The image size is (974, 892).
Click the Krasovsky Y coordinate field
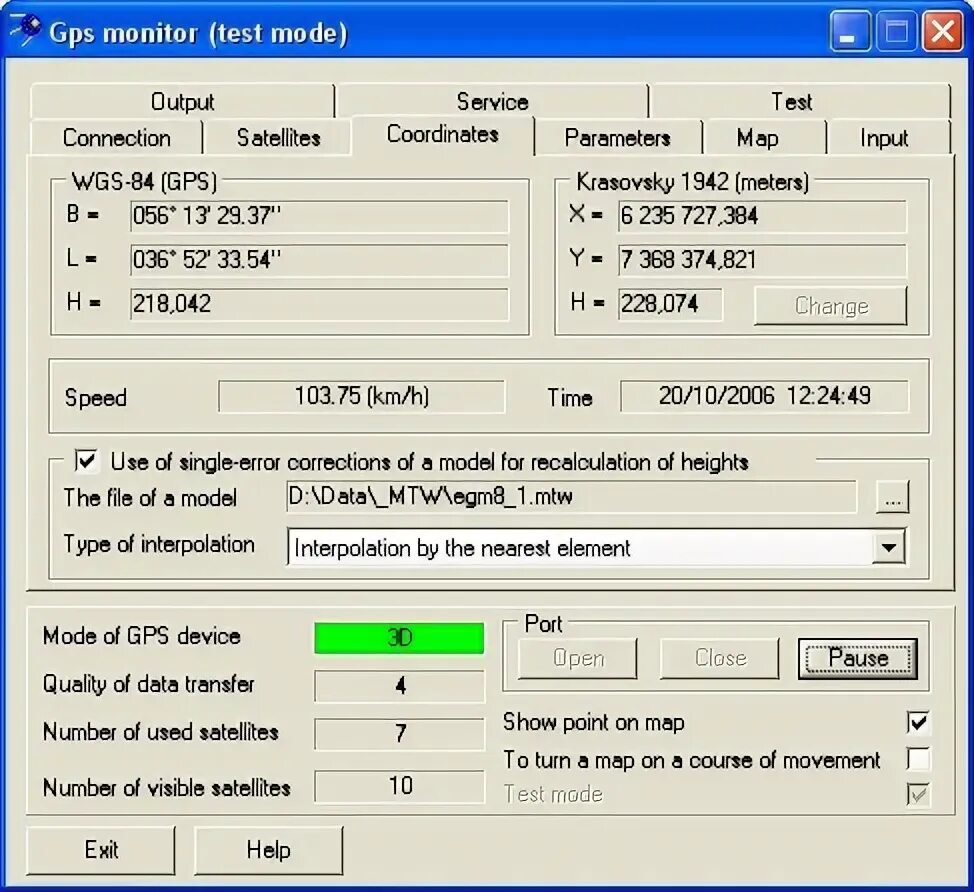click(x=762, y=260)
